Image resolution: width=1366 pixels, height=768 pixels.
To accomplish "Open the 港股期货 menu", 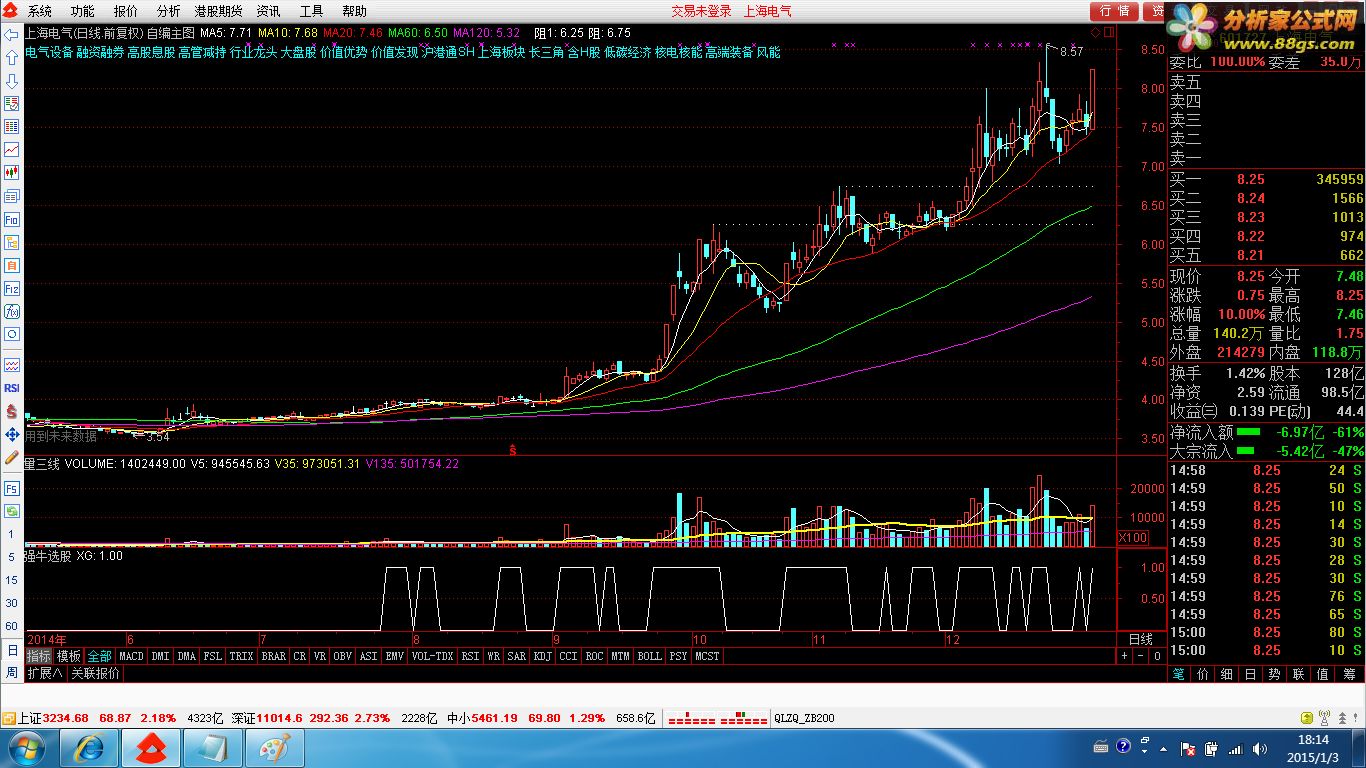I will (219, 11).
